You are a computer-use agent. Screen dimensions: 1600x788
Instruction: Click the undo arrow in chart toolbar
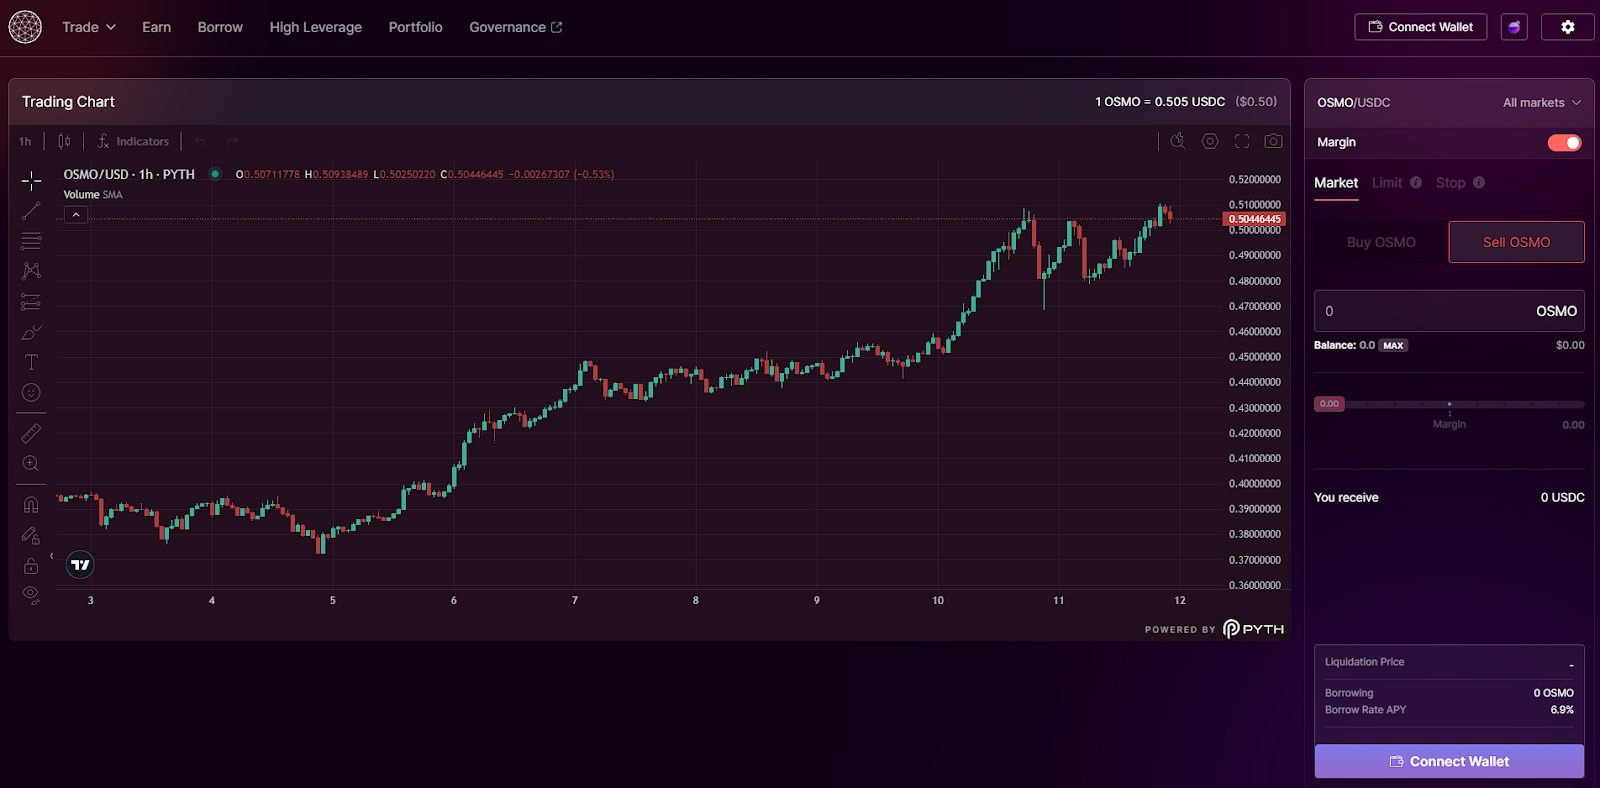tap(201, 141)
